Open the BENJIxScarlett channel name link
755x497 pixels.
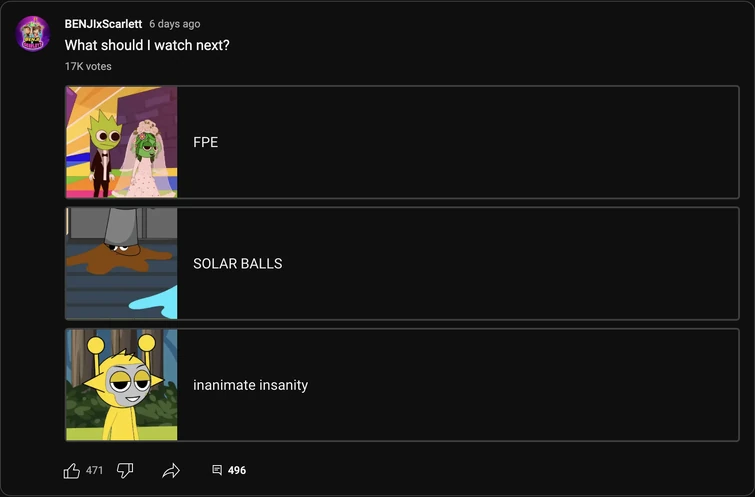point(103,24)
